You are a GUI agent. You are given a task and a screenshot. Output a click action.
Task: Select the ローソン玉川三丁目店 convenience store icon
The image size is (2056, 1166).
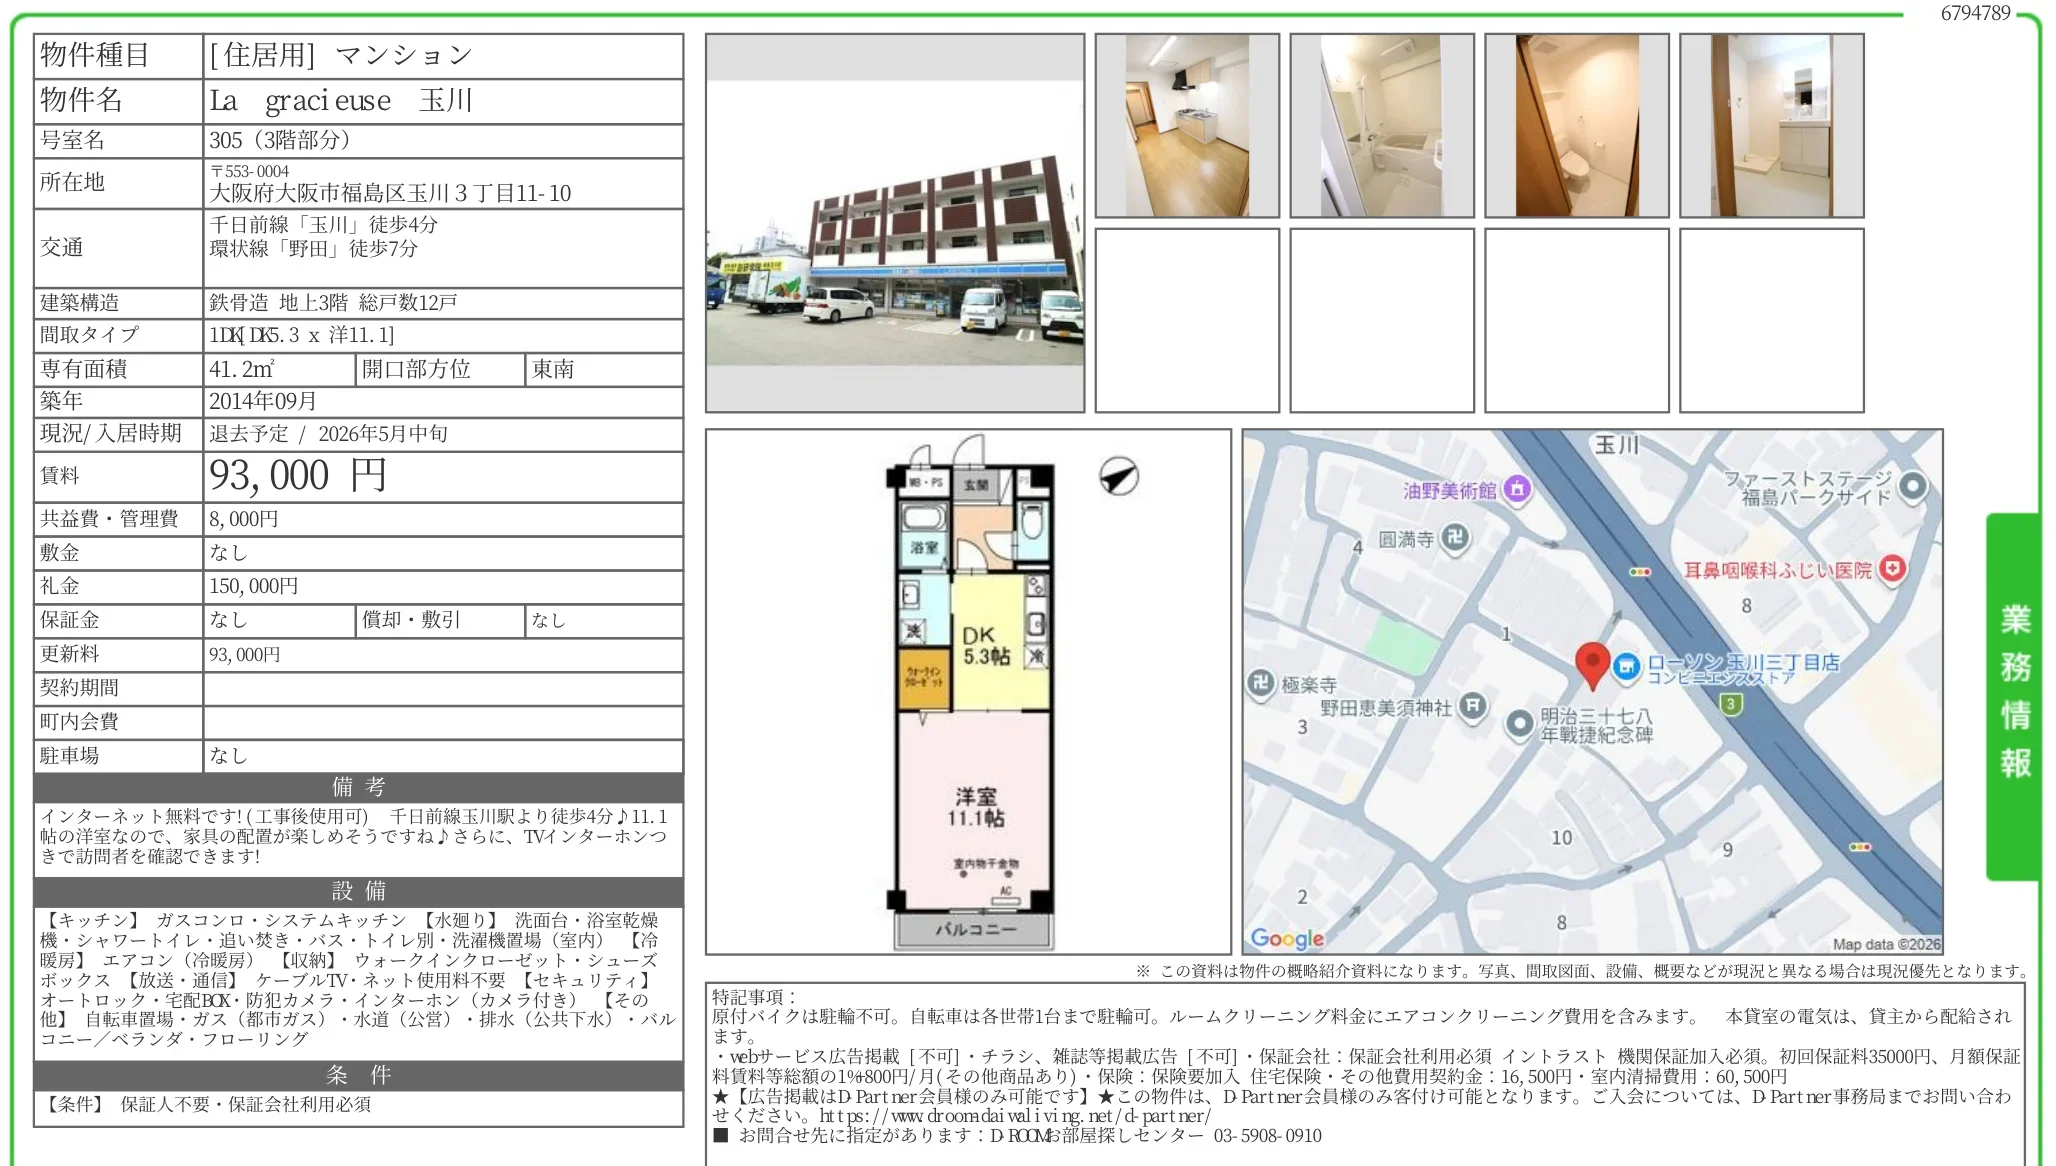coord(1626,667)
